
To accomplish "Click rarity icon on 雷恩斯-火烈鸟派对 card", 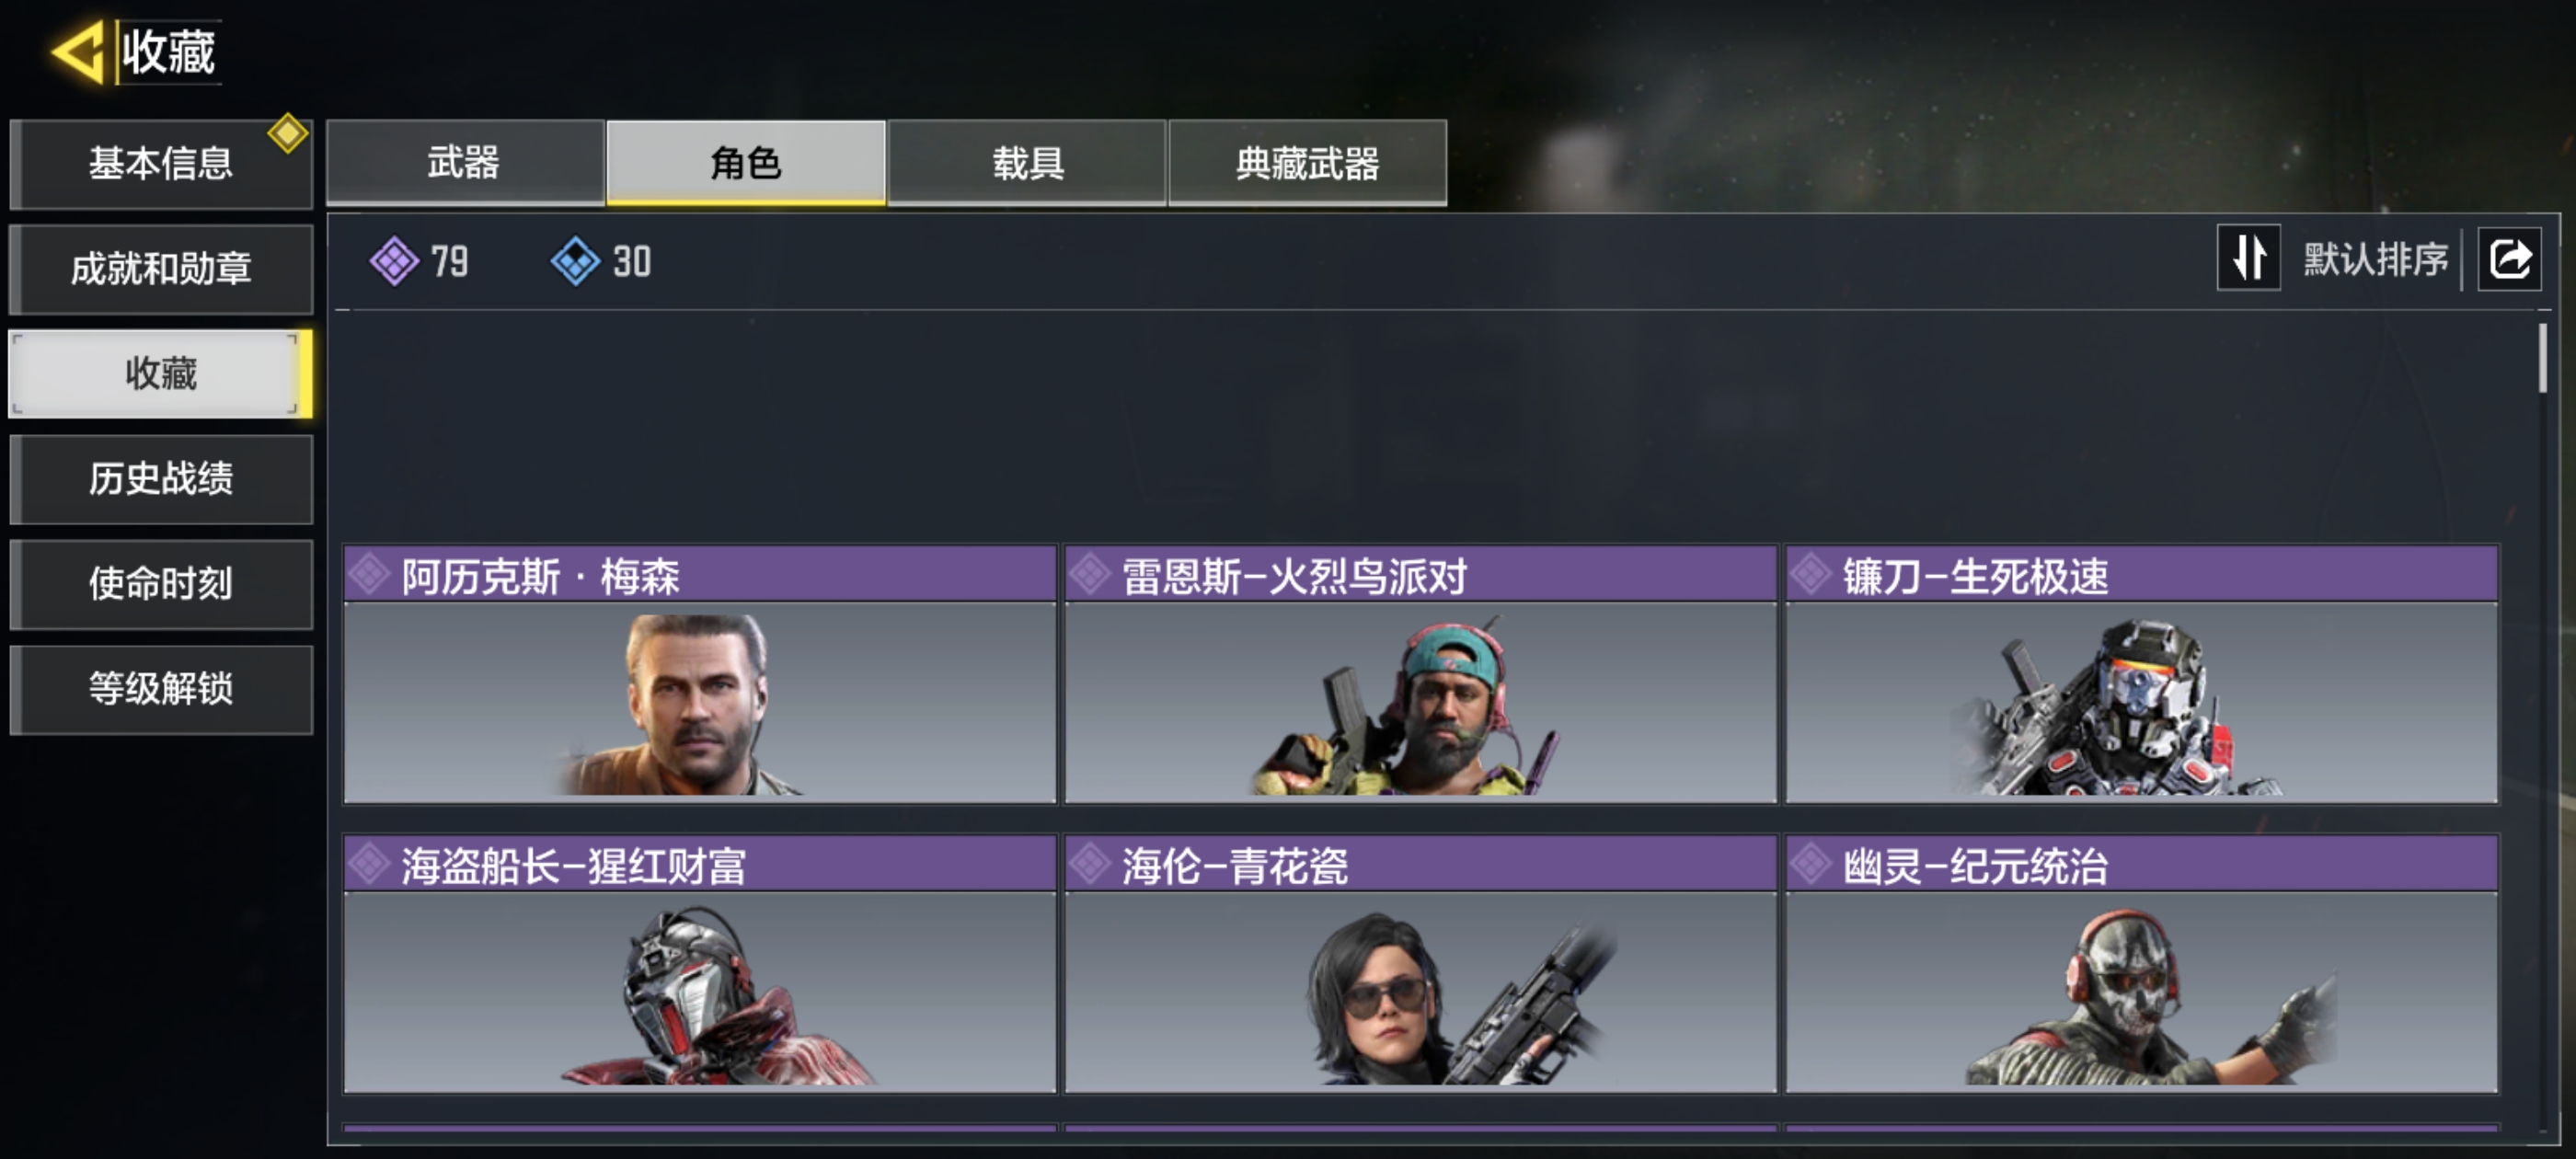I will click(x=1090, y=575).
